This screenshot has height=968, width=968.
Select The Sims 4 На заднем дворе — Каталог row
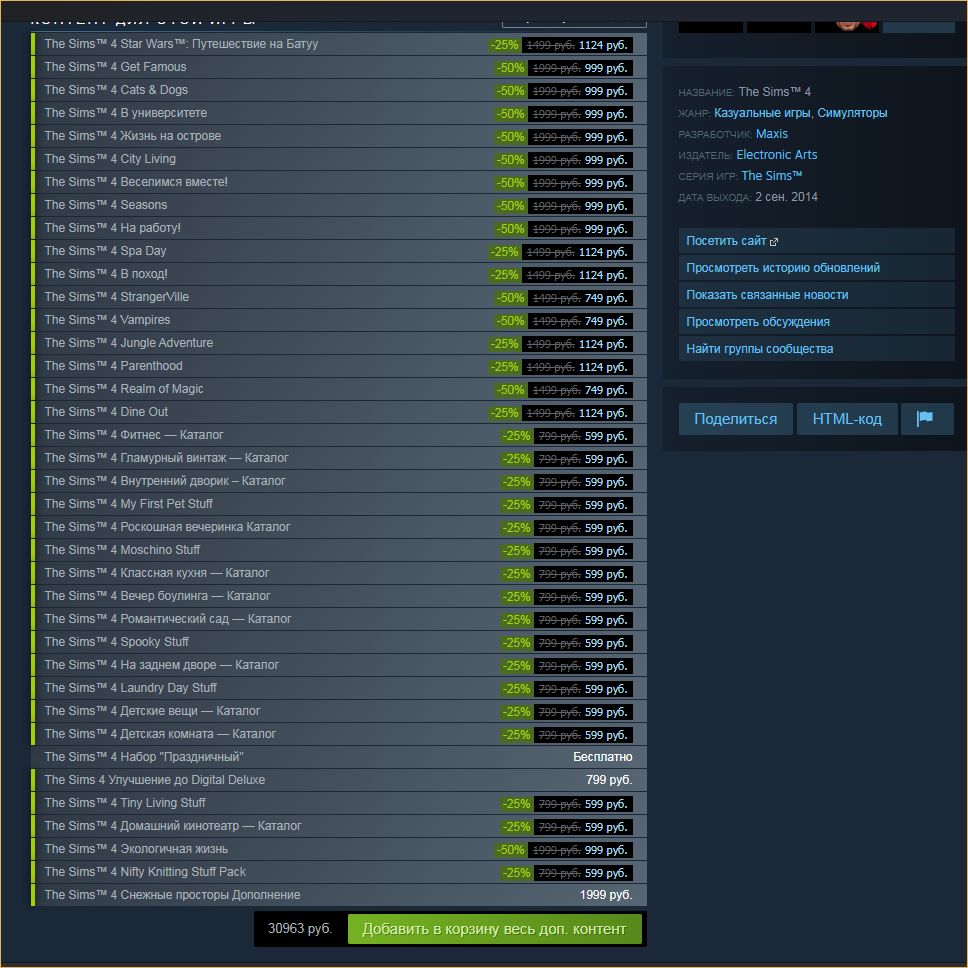tap(339, 666)
